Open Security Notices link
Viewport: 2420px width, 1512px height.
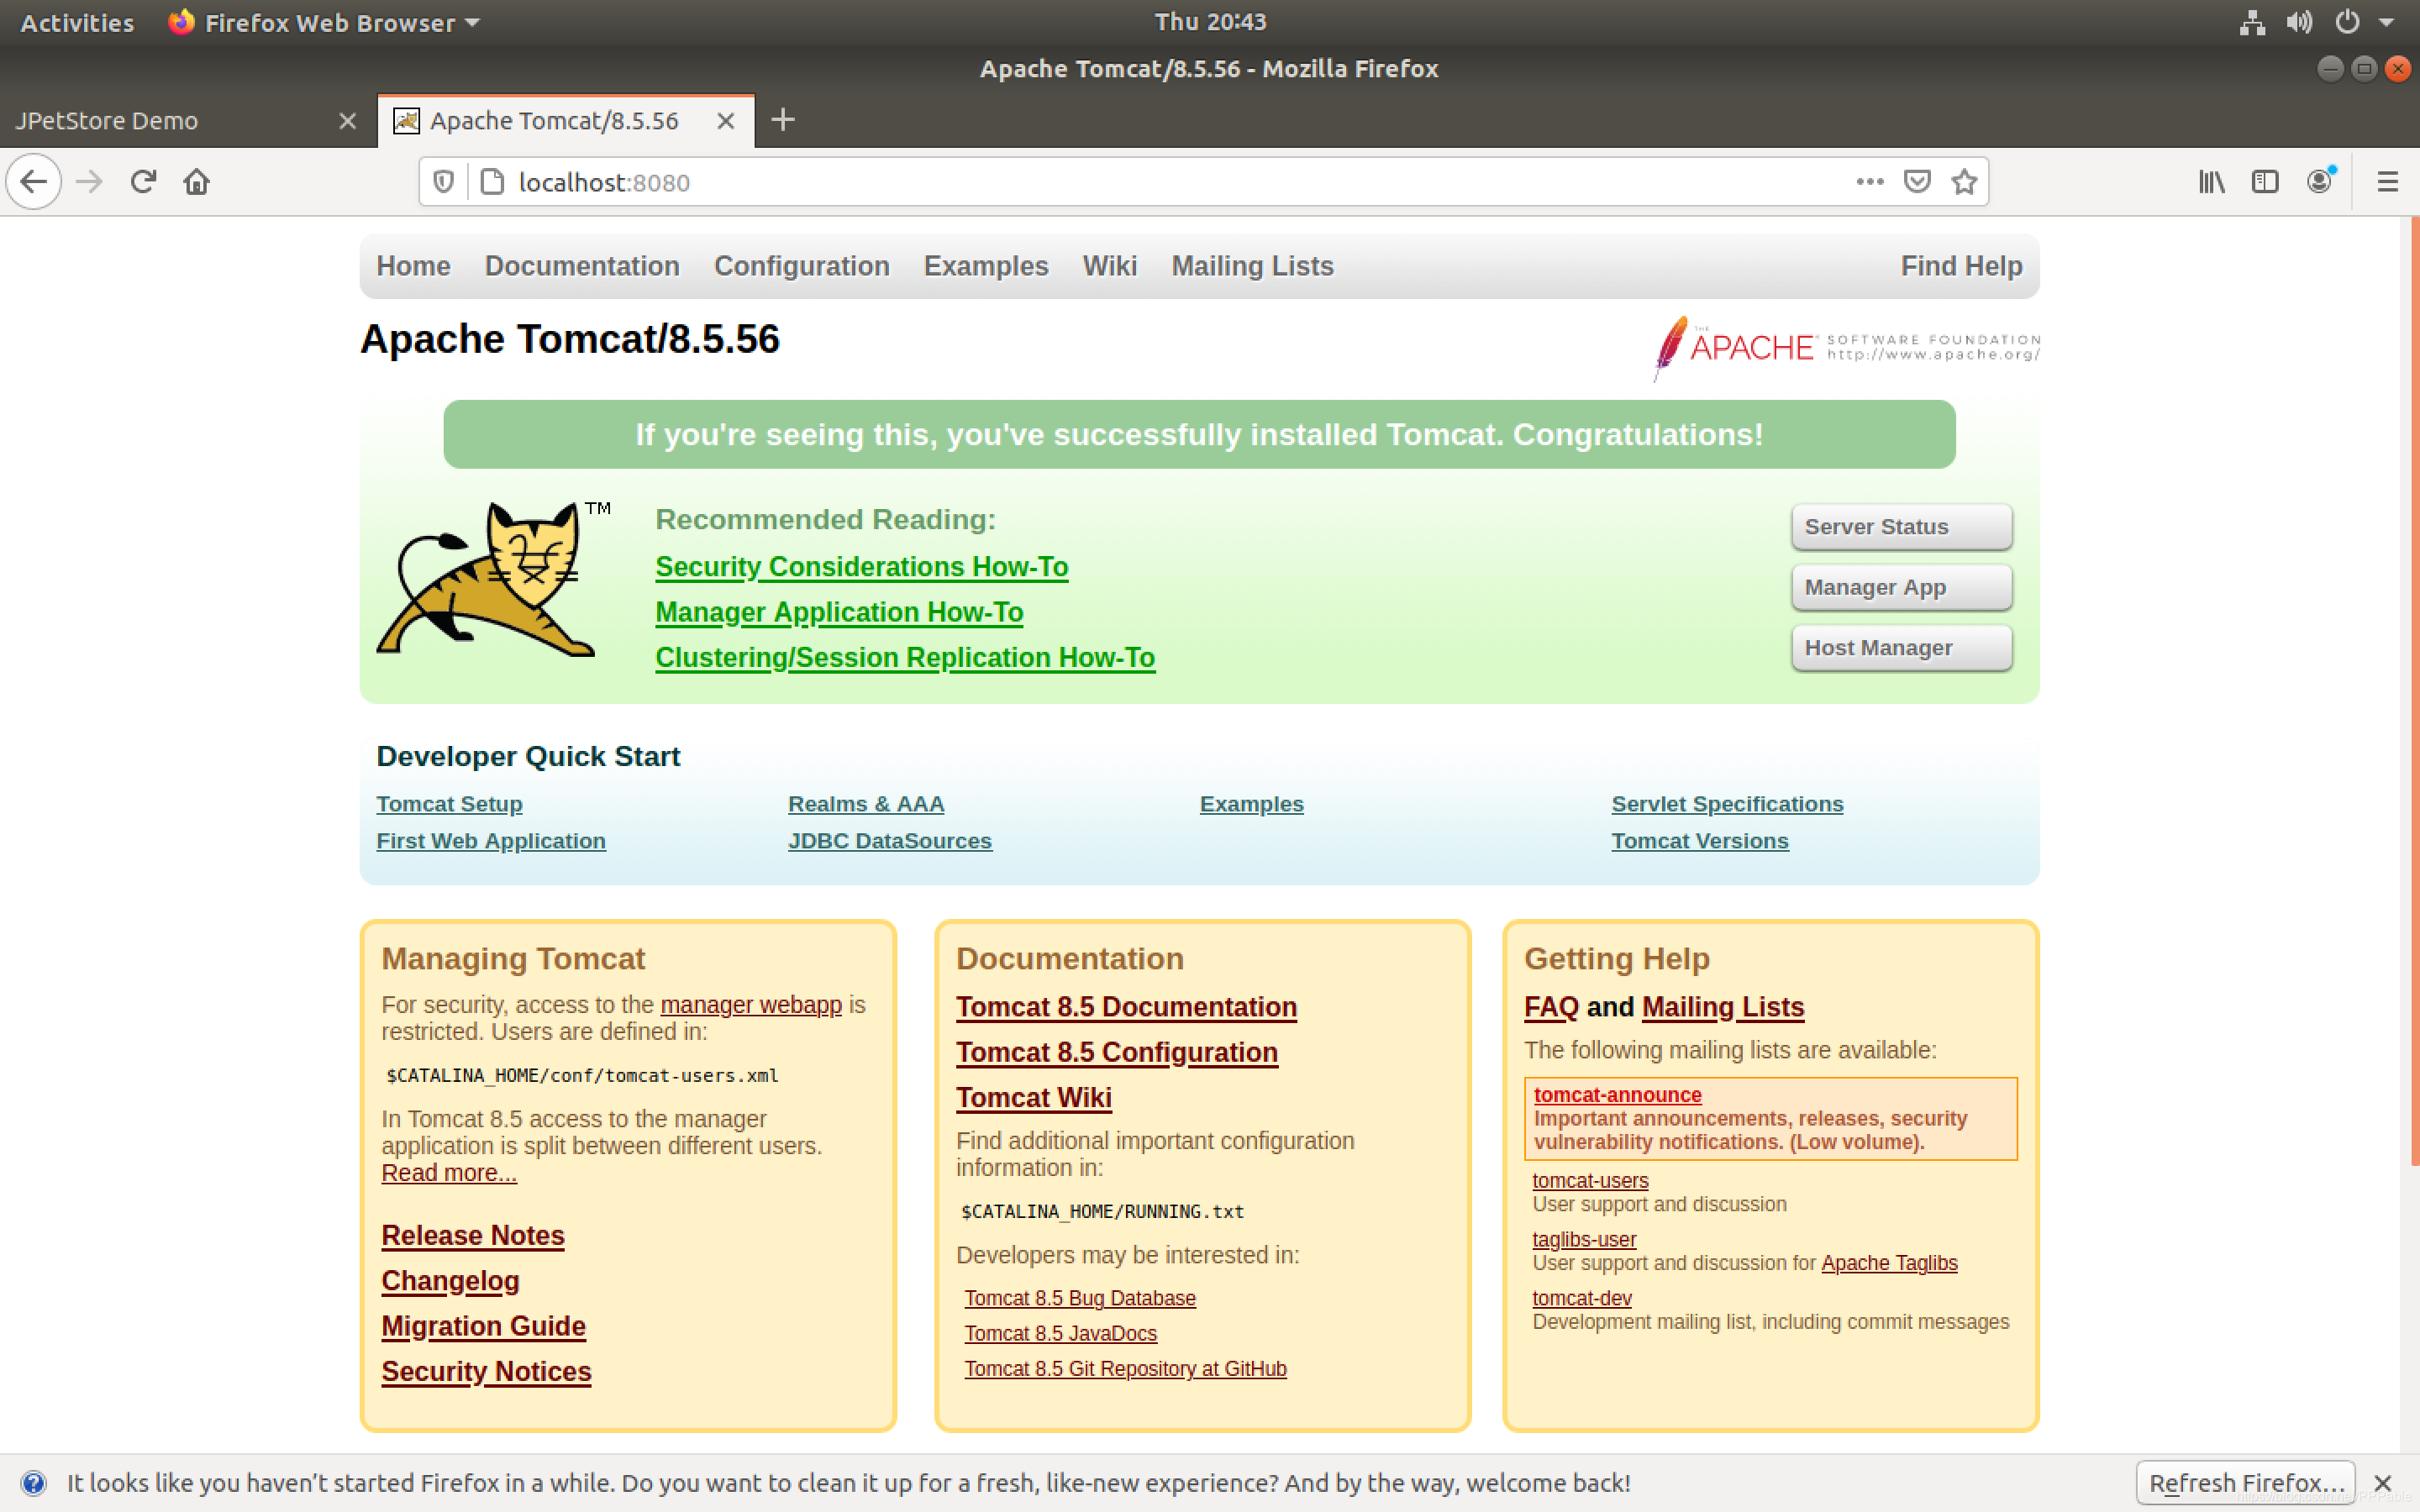486,1372
